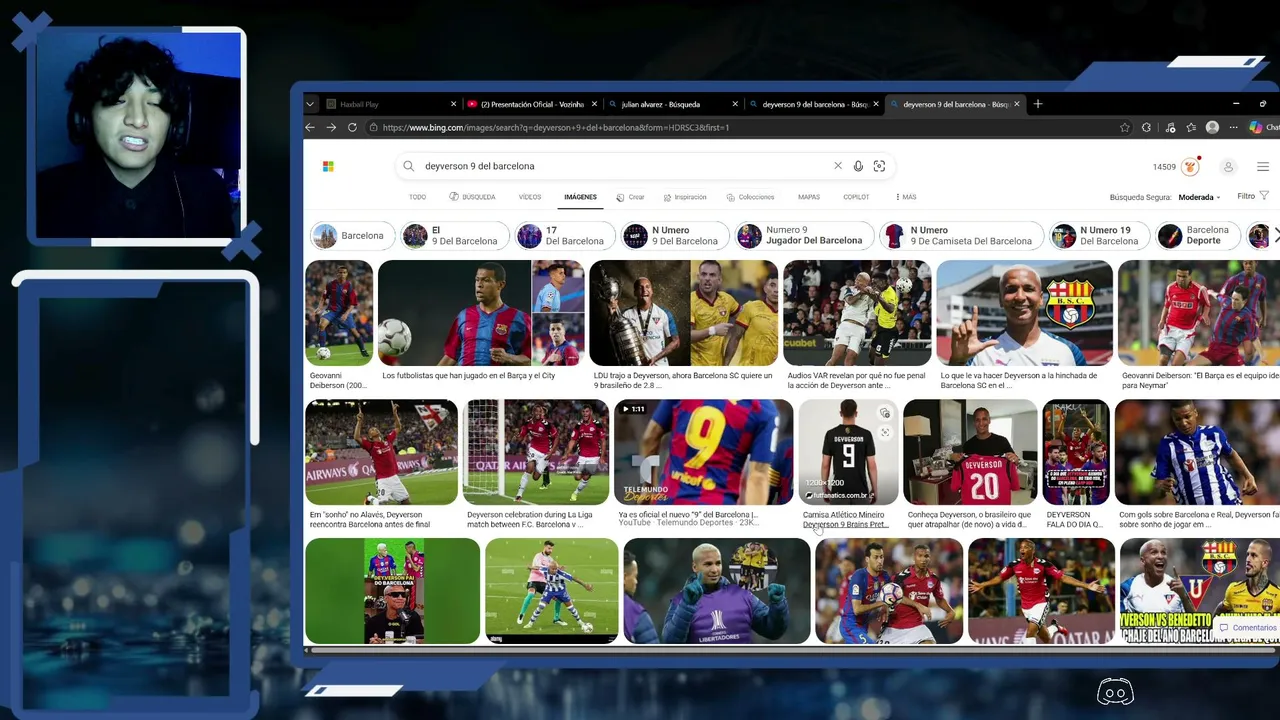This screenshot has height=720, width=1280.
Task: Click the Discord logo in the overlay
Action: [1115, 692]
